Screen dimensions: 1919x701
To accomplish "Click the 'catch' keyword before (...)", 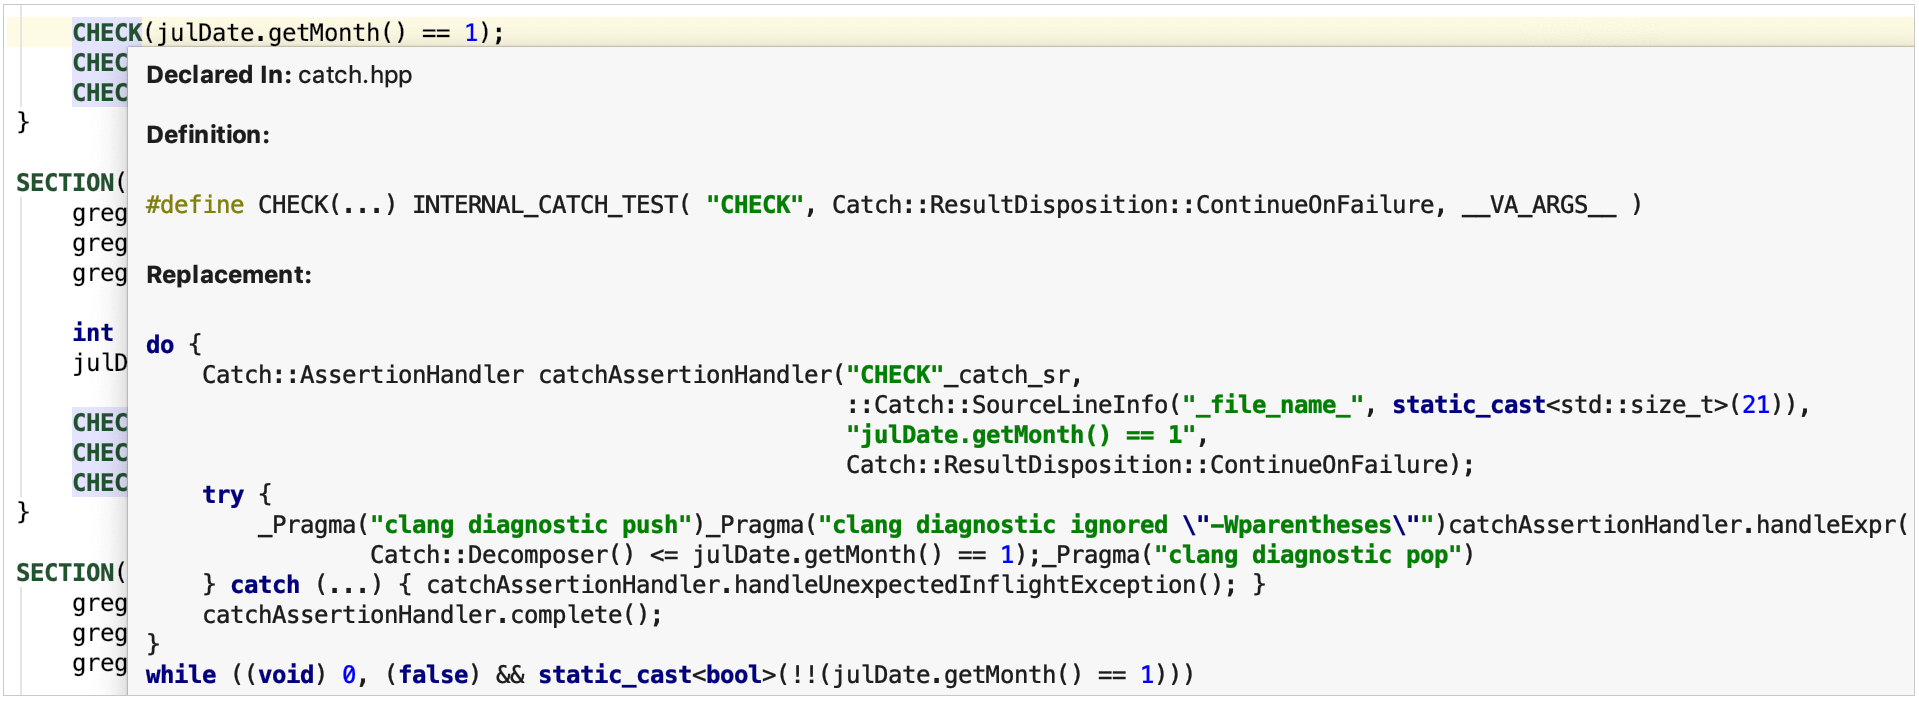I will coord(265,585).
